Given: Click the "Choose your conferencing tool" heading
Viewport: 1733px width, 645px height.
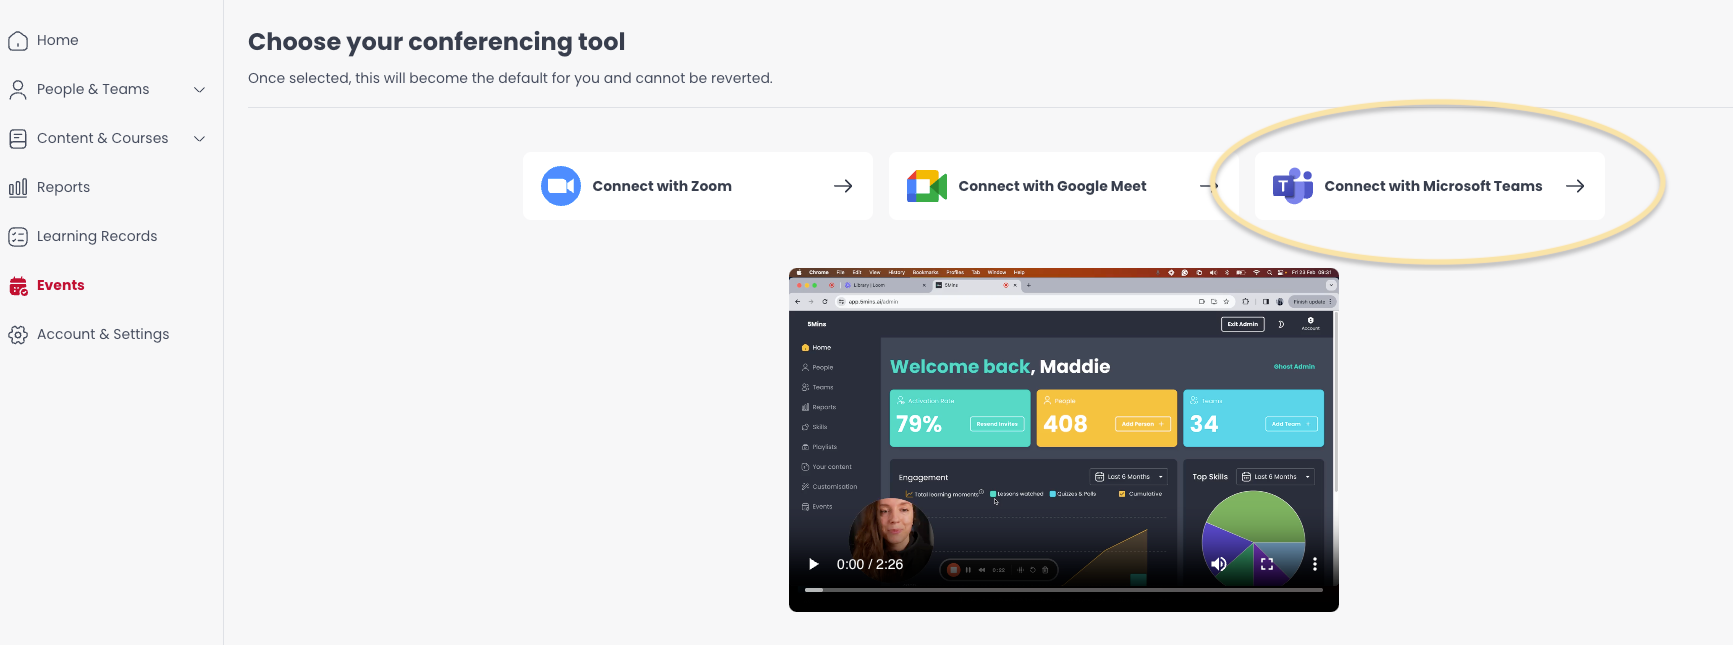Looking at the screenshot, I should 436,42.
